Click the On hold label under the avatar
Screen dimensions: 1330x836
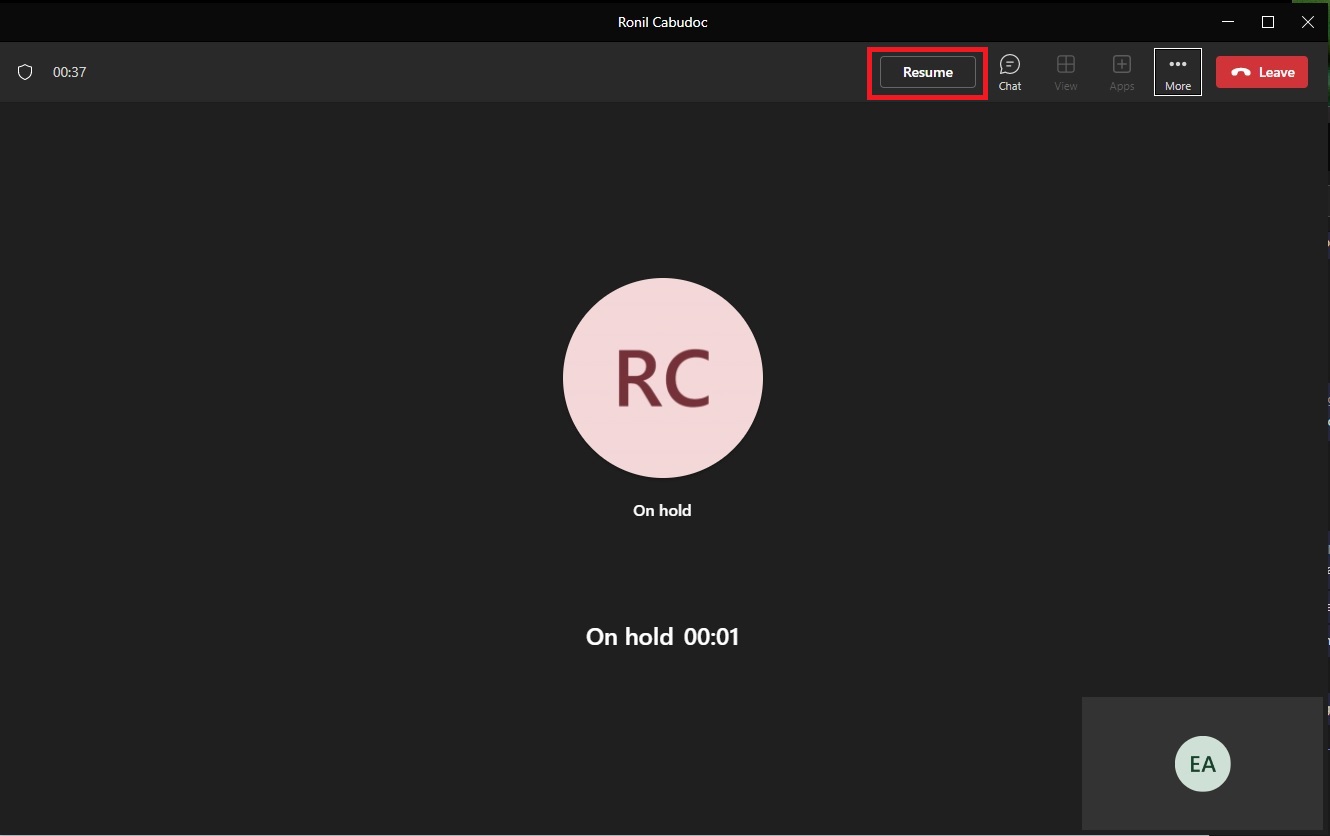click(x=662, y=510)
